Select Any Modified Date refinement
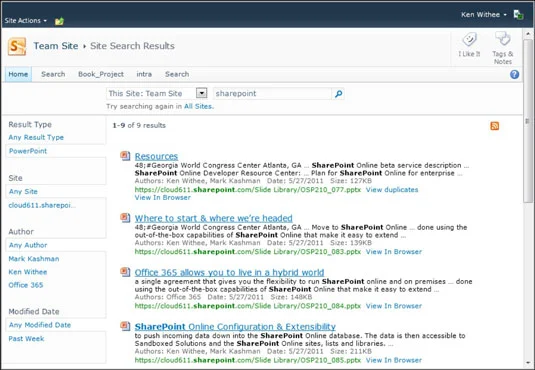The width and height of the screenshot is (535, 370). (x=40, y=325)
